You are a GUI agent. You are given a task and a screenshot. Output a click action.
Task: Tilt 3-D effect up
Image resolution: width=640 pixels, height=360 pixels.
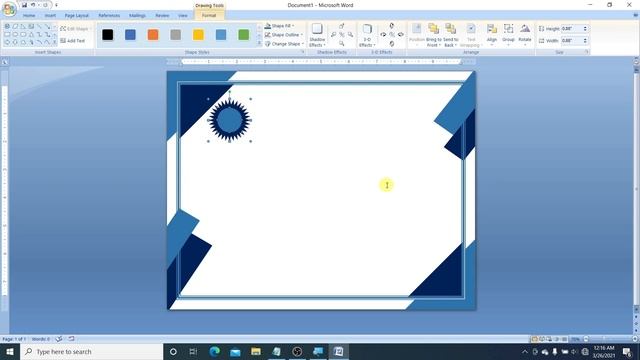tap(392, 26)
